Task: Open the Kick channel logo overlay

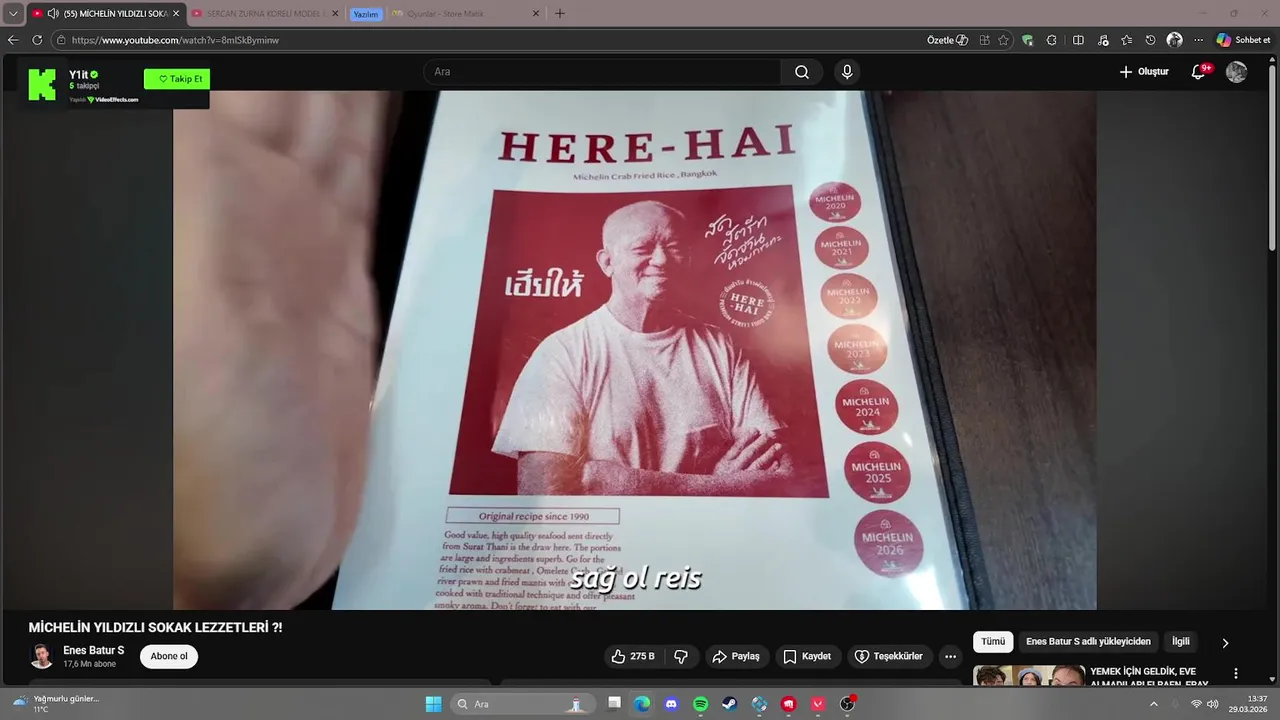Action: click(43, 85)
